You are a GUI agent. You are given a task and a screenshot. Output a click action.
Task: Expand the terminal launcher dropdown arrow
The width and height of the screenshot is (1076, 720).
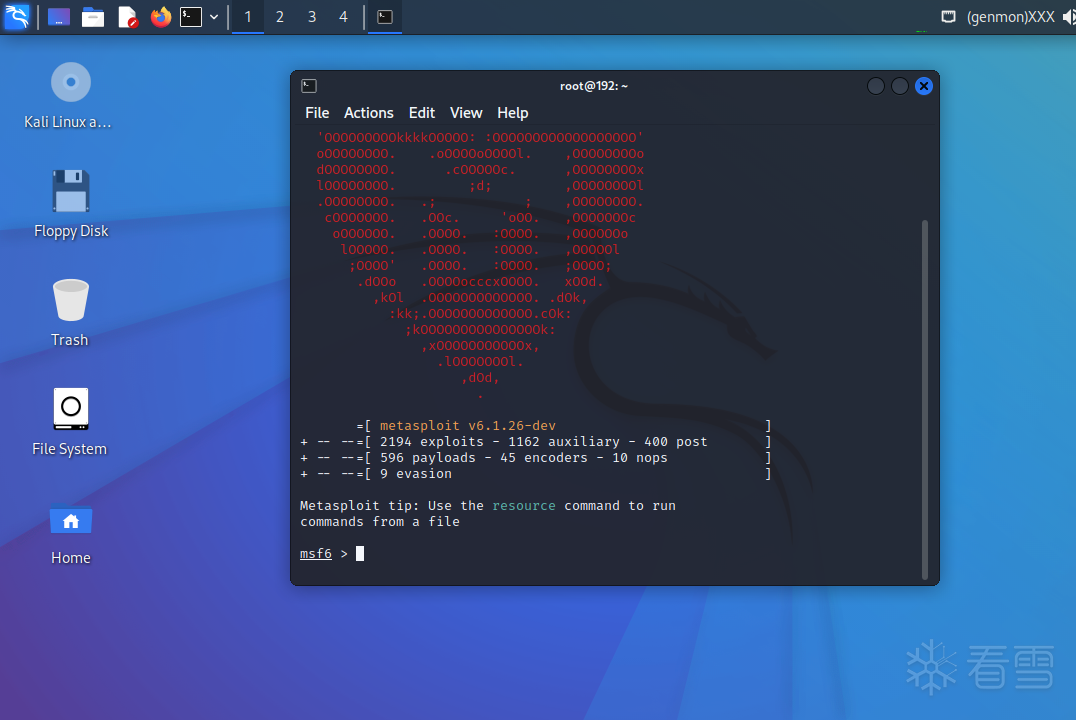click(214, 16)
